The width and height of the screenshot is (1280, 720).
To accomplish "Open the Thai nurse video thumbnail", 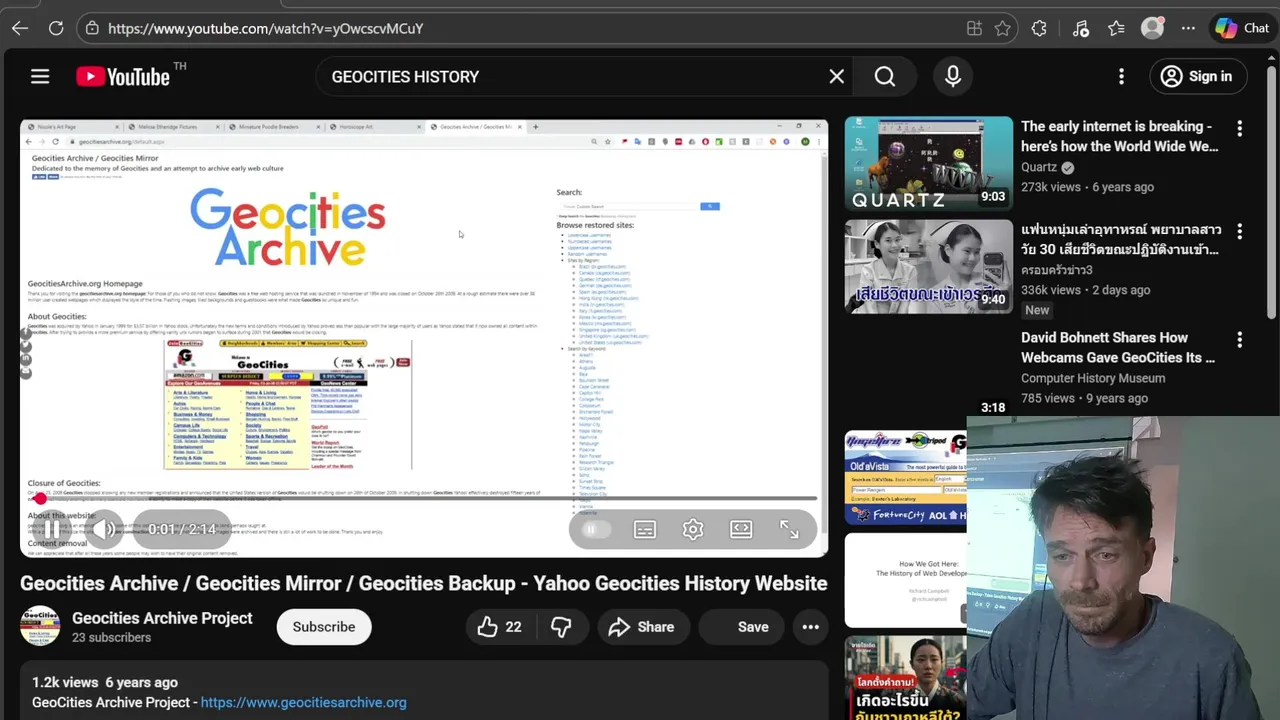I will point(928,266).
